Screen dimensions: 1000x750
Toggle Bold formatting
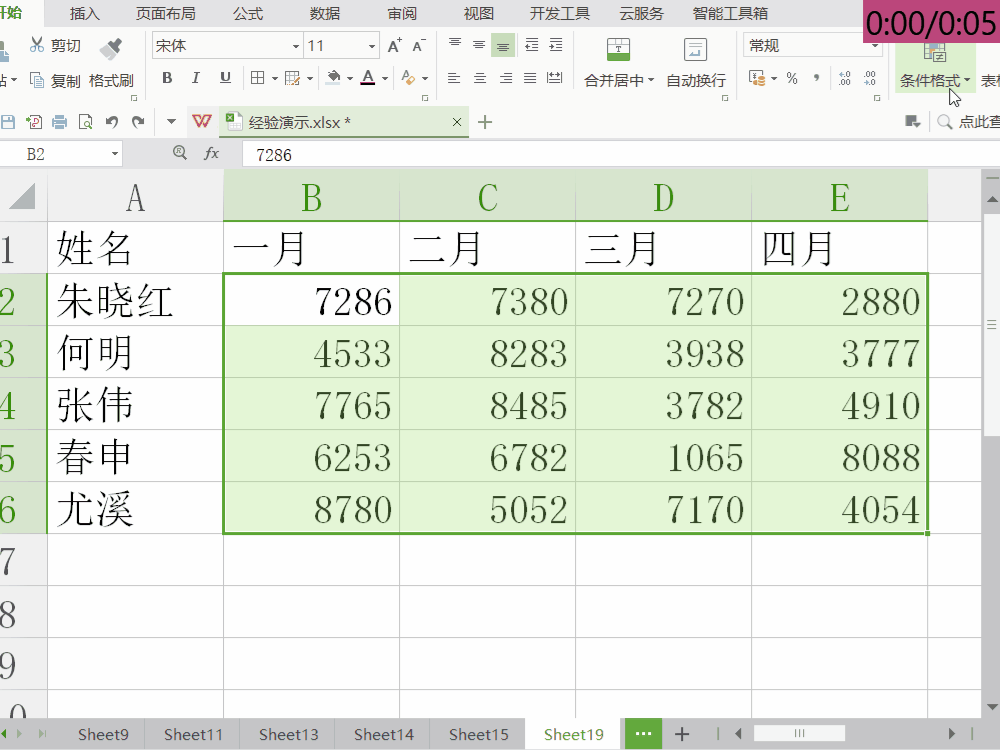pos(167,78)
